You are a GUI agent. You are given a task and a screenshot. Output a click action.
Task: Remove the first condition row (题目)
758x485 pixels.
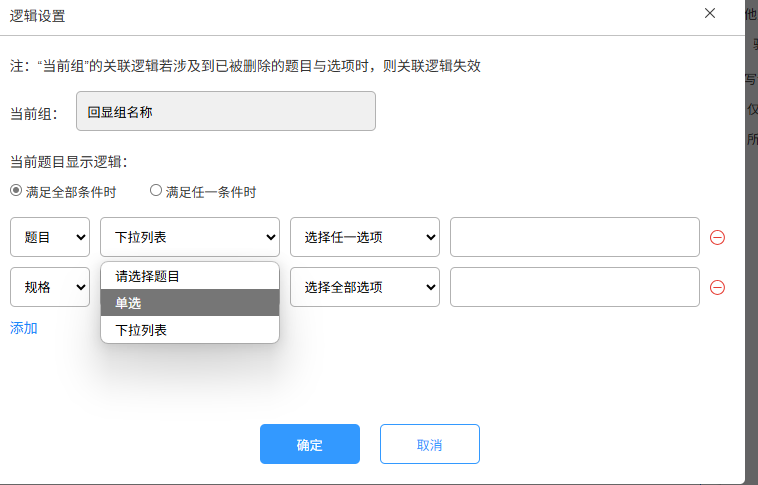pos(717,237)
